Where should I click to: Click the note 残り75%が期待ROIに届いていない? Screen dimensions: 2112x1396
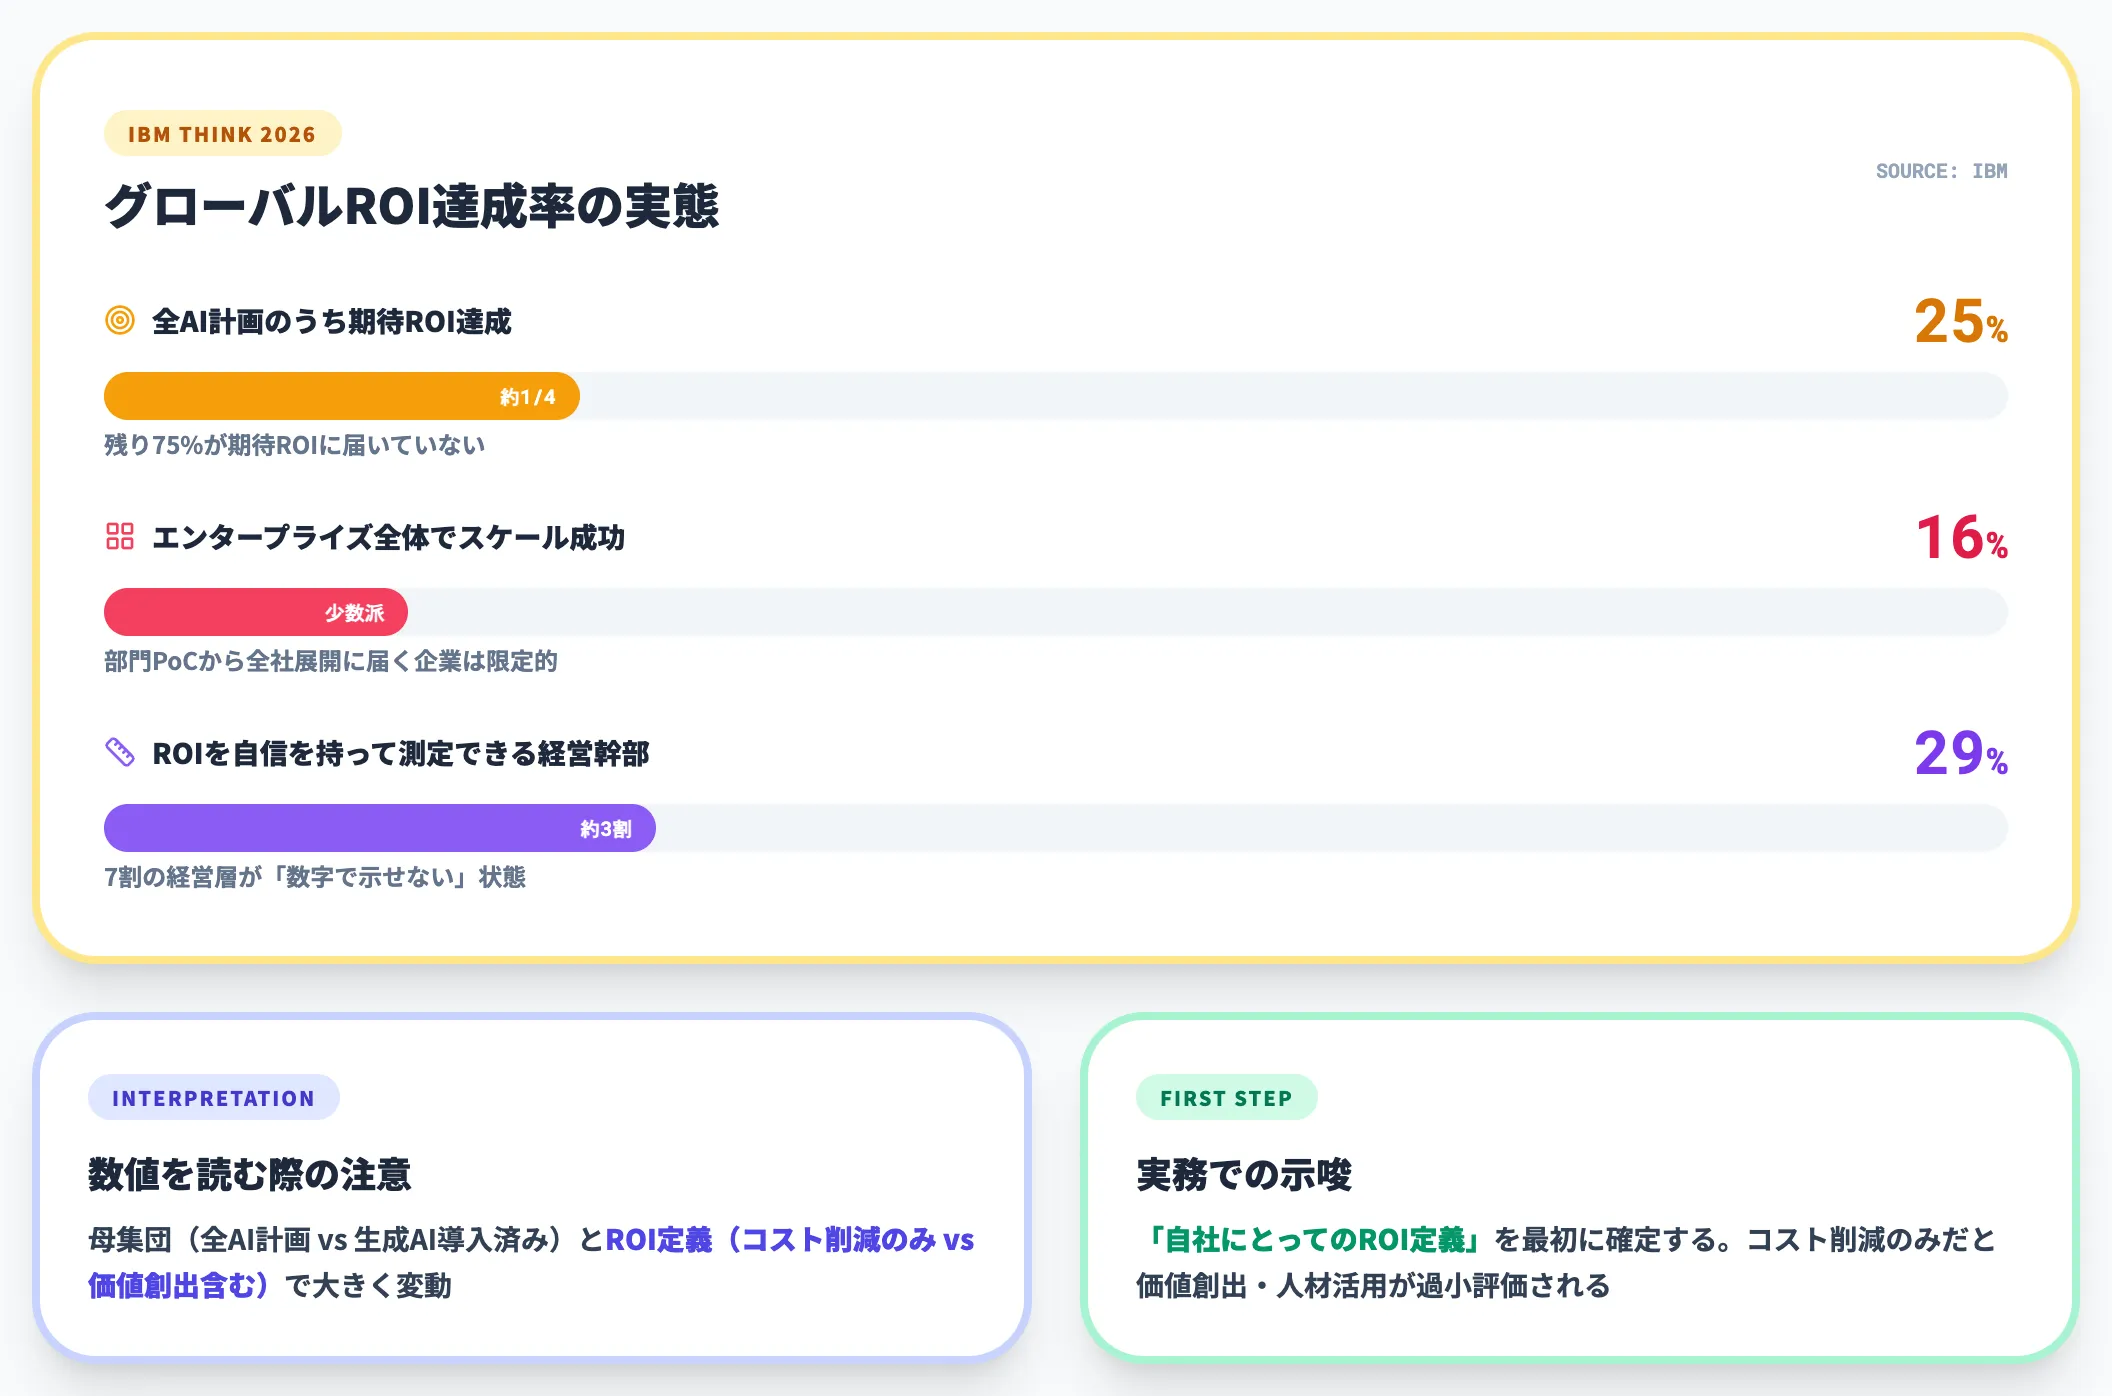[295, 445]
